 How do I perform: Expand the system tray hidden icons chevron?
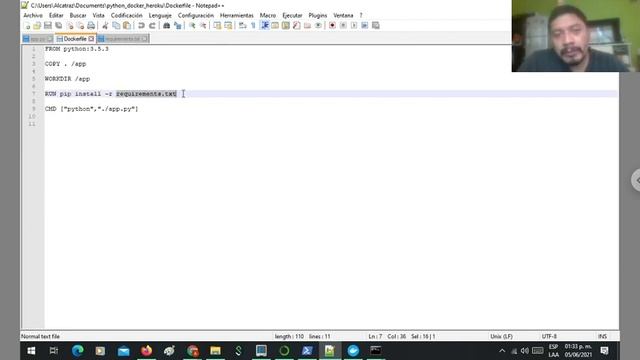point(502,351)
